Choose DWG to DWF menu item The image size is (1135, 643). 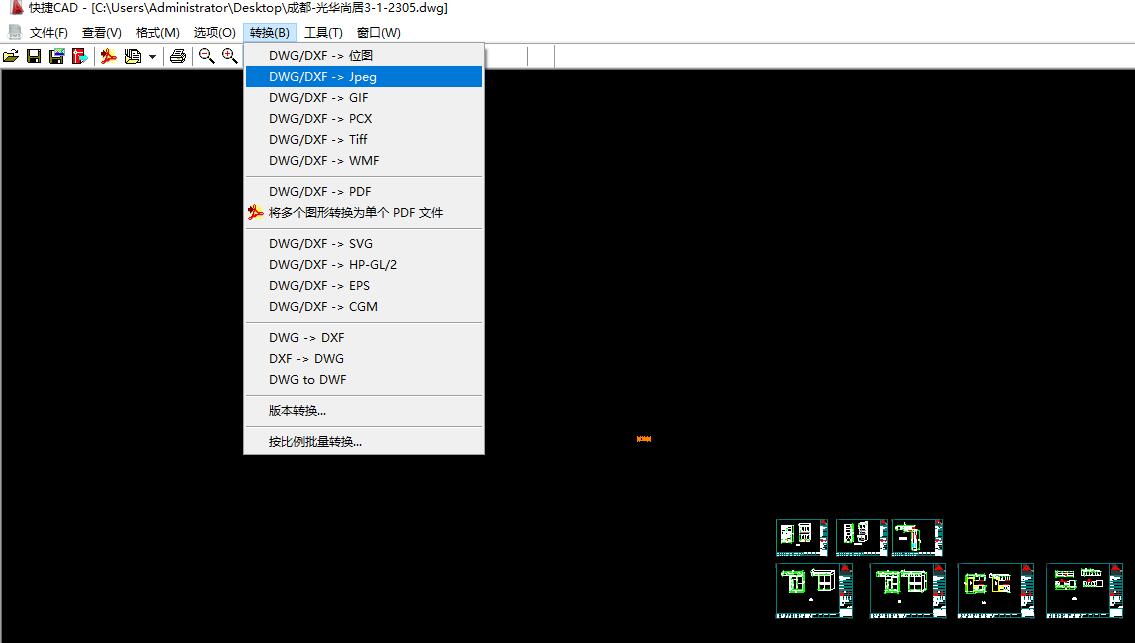[307, 379]
